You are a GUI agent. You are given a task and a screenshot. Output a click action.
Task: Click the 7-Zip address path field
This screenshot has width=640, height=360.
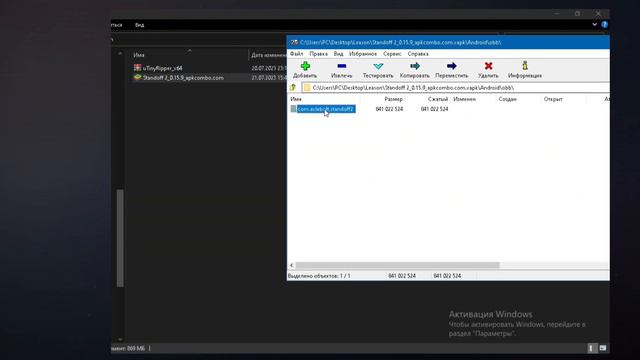pyautogui.click(x=456, y=87)
